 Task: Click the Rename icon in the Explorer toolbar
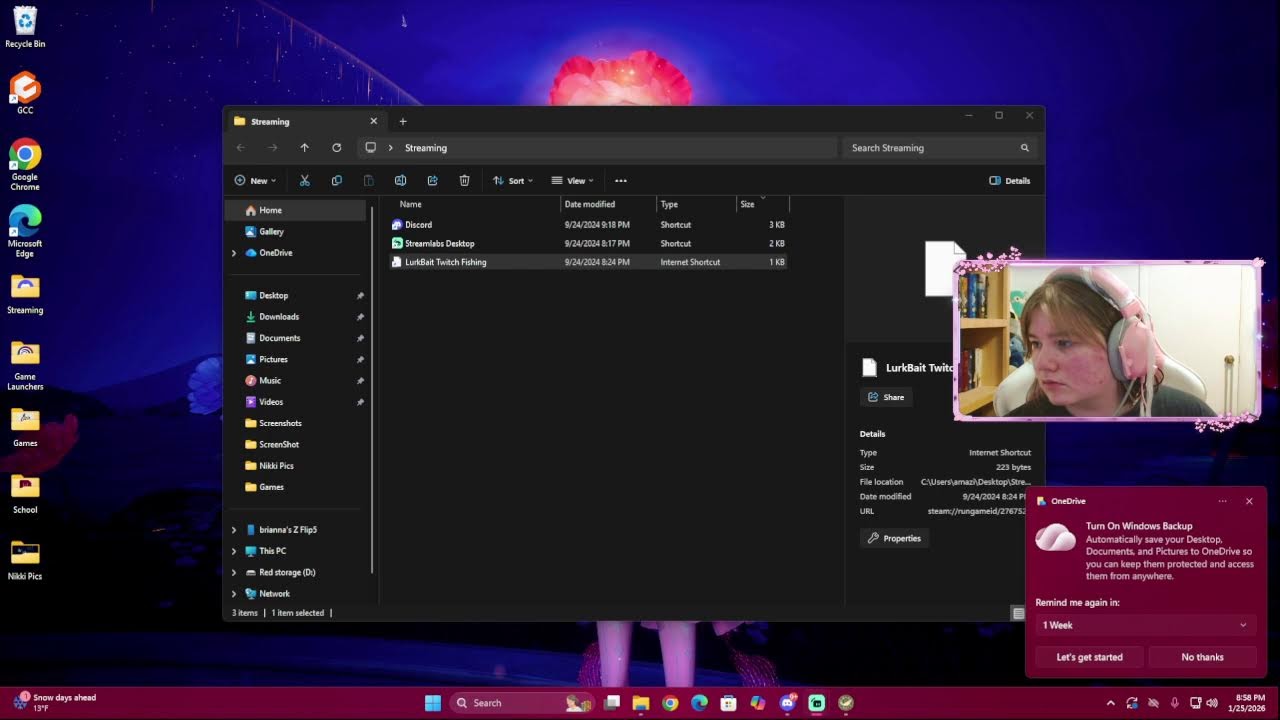pos(400,181)
